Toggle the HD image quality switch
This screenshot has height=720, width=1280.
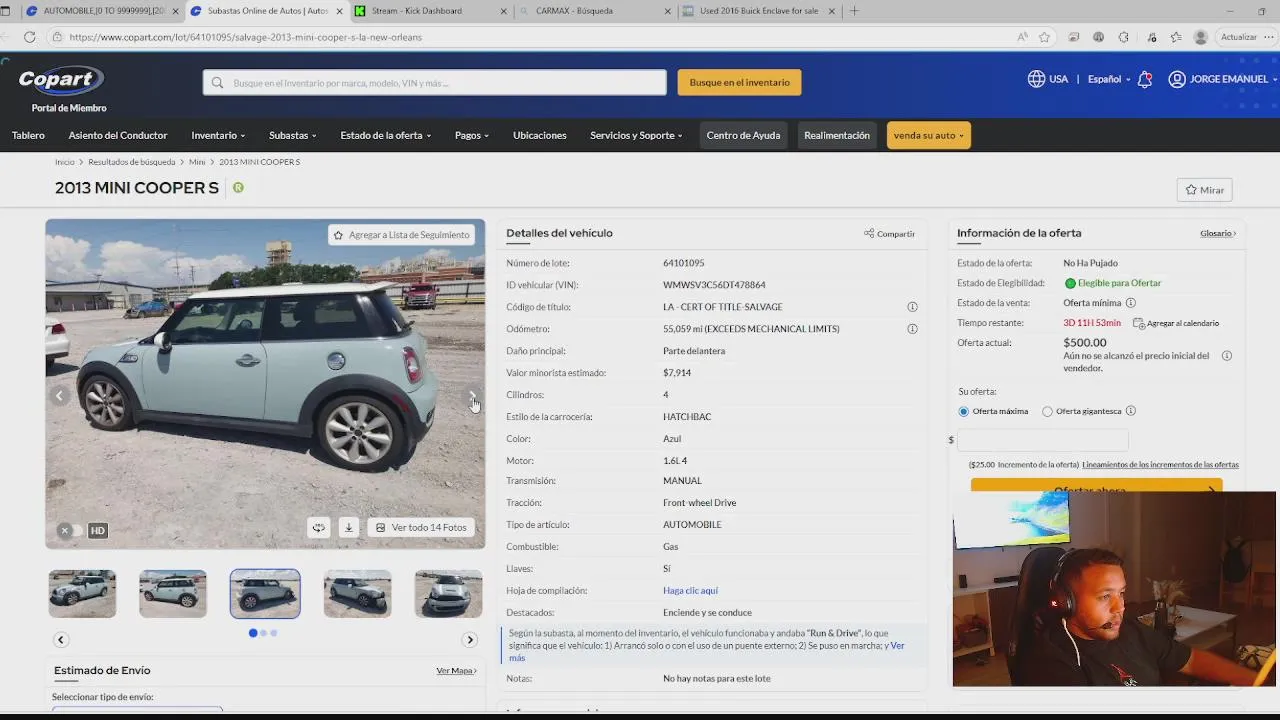click(70, 531)
